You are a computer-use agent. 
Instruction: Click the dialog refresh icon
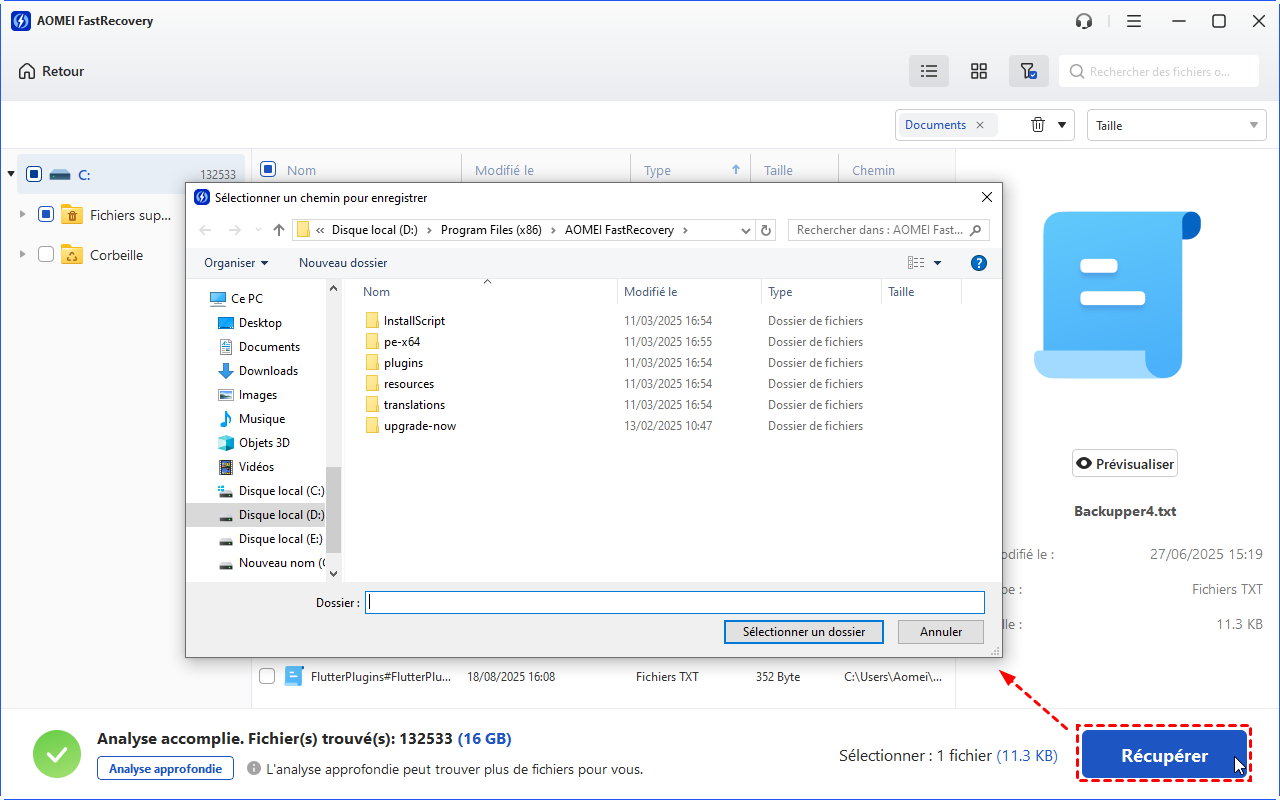click(766, 230)
